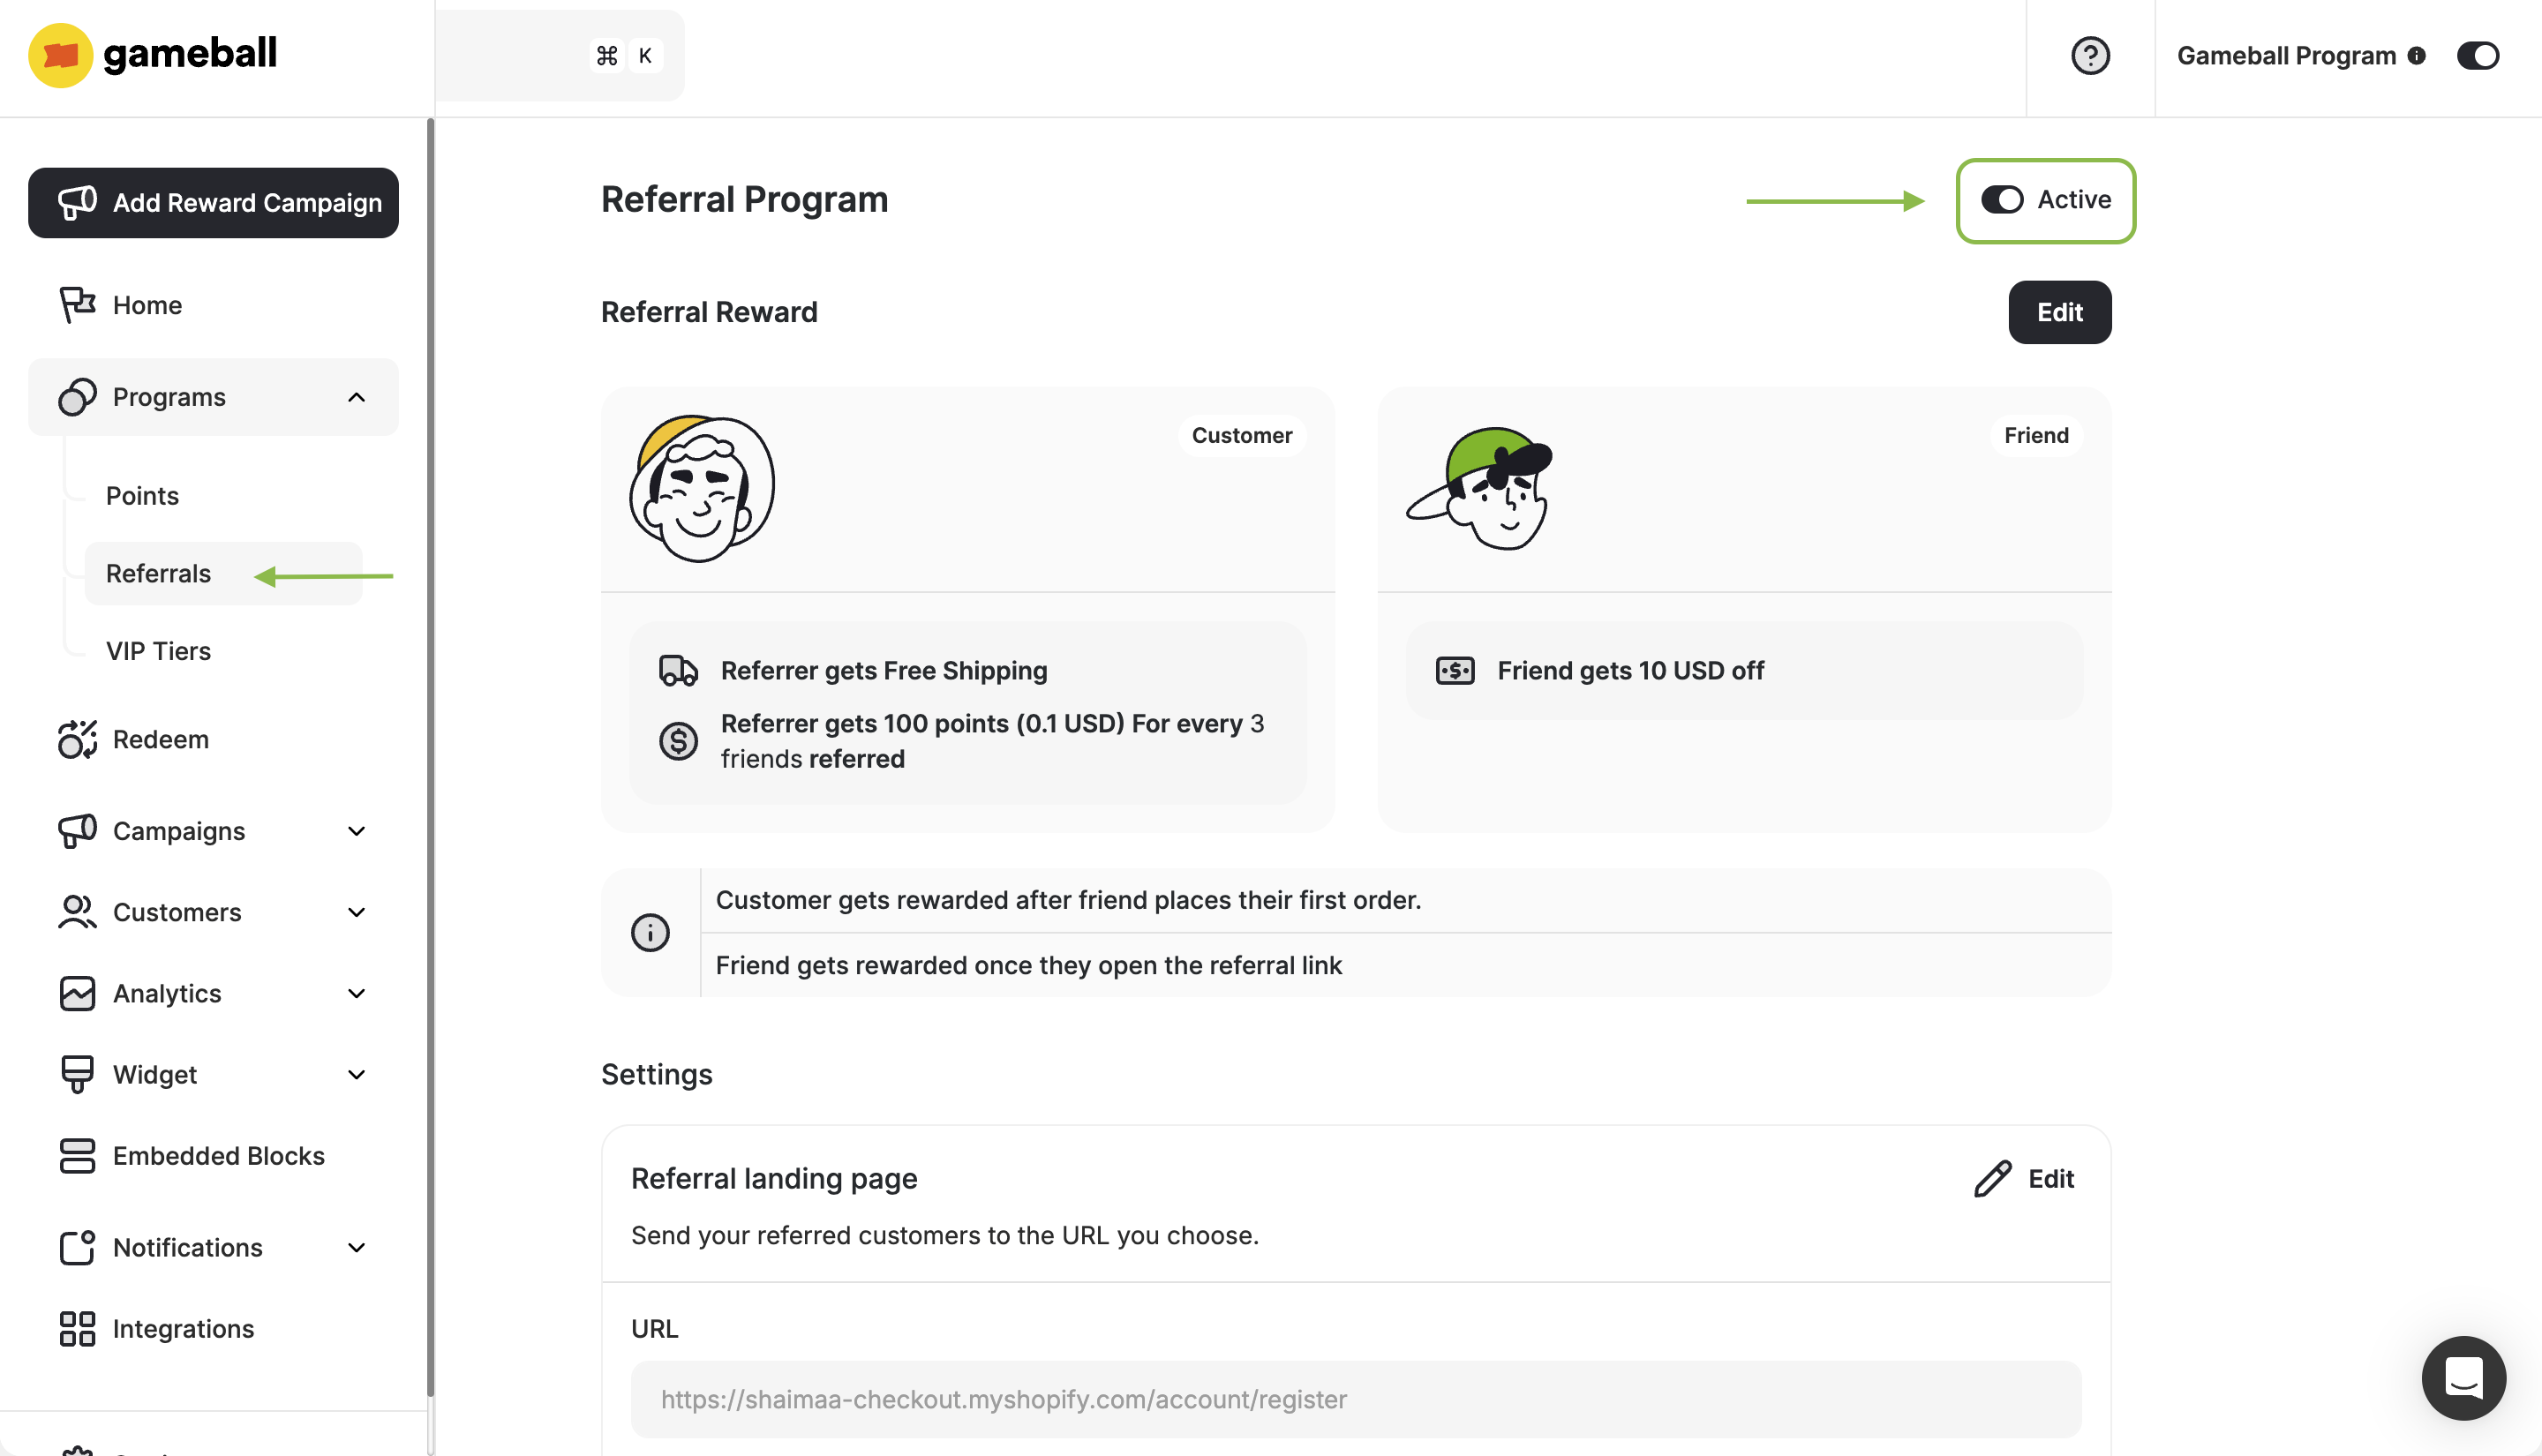Open the Home section in sidebar
This screenshot has height=1456, width=2542.
[x=147, y=305]
